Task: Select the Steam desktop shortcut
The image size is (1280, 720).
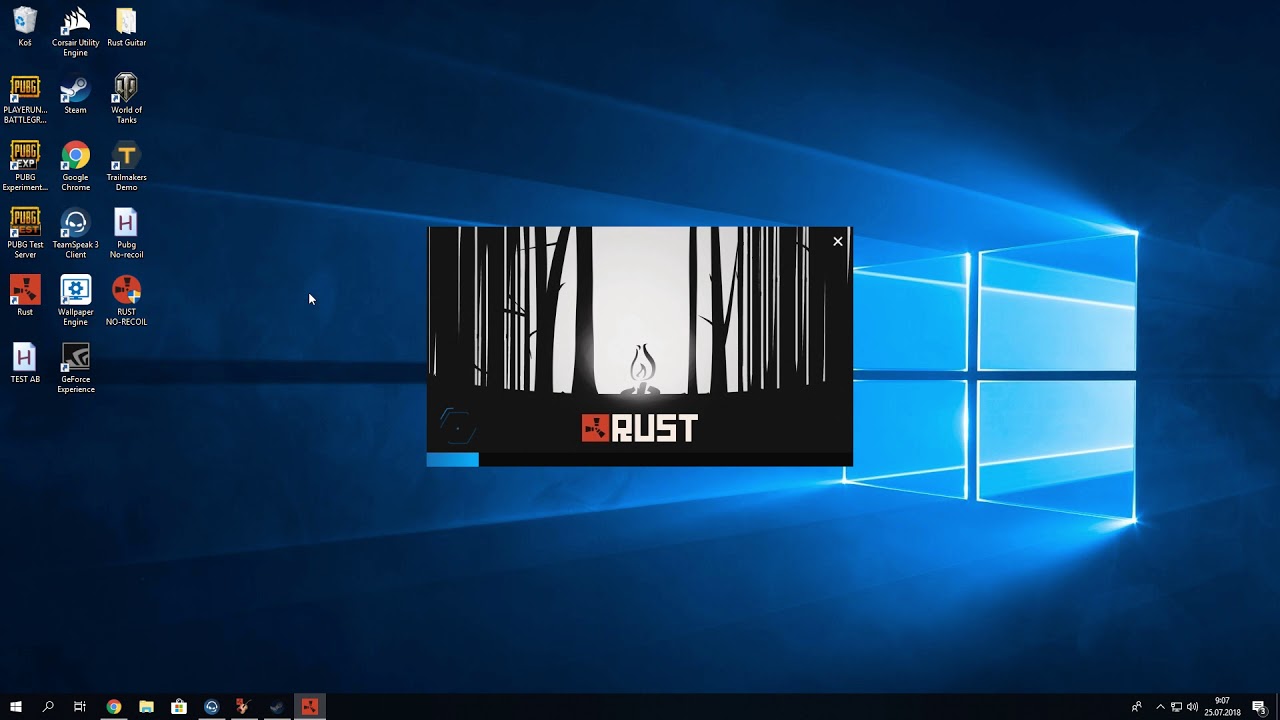Action: click(x=75, y=95)
